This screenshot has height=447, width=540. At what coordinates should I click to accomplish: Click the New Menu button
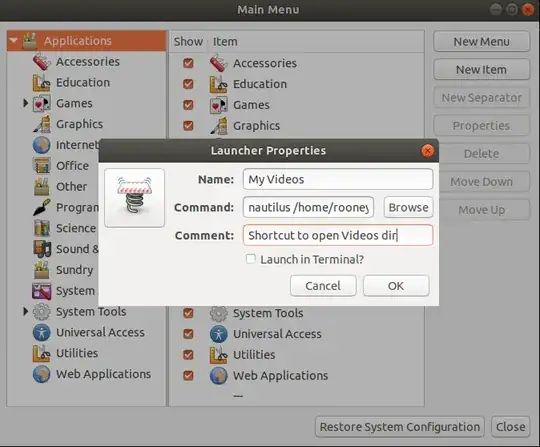pyautogui.click(x=481, y=42)
